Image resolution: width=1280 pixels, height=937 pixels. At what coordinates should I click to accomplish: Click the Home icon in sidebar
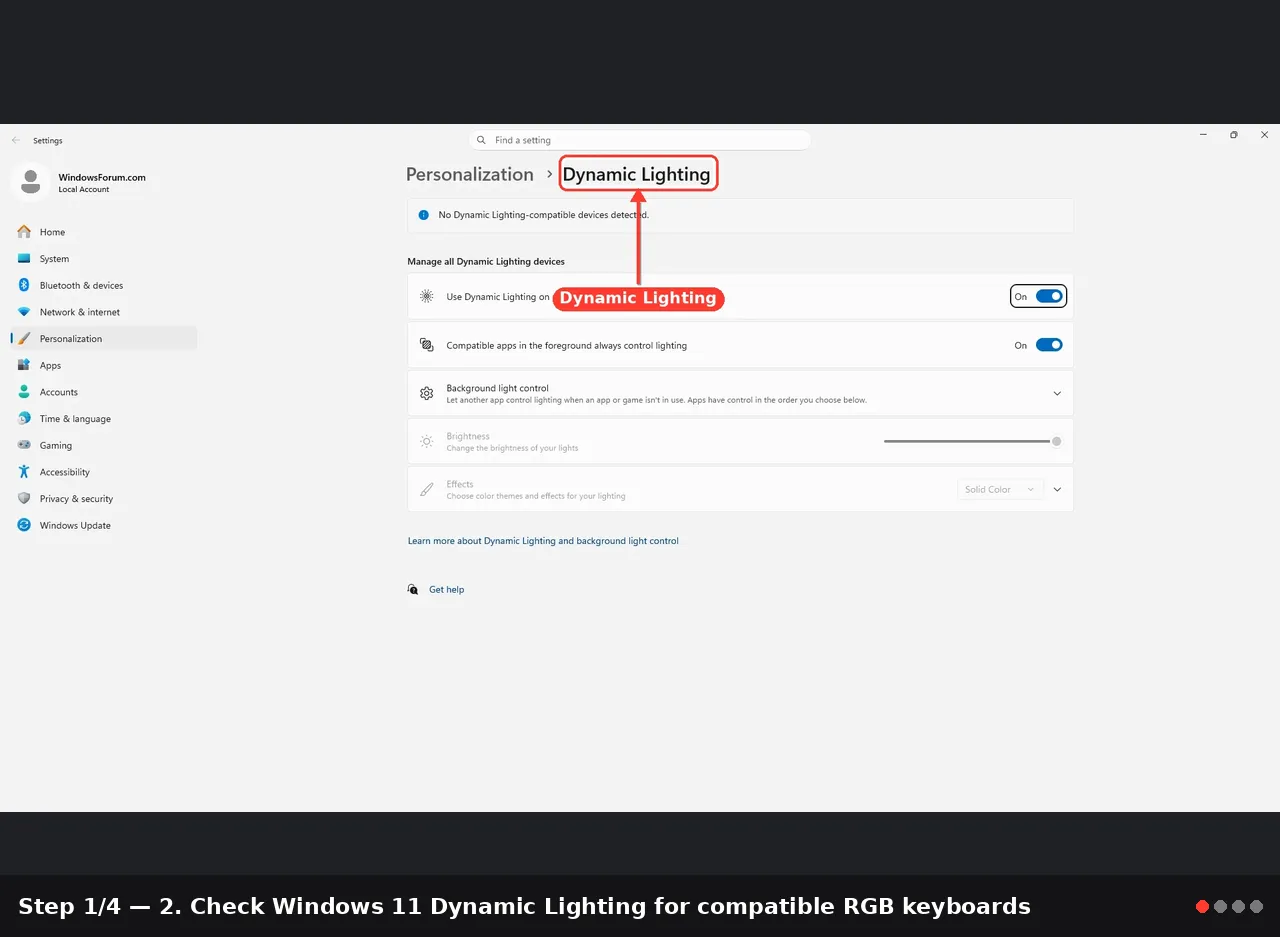[x=24, y=232]
